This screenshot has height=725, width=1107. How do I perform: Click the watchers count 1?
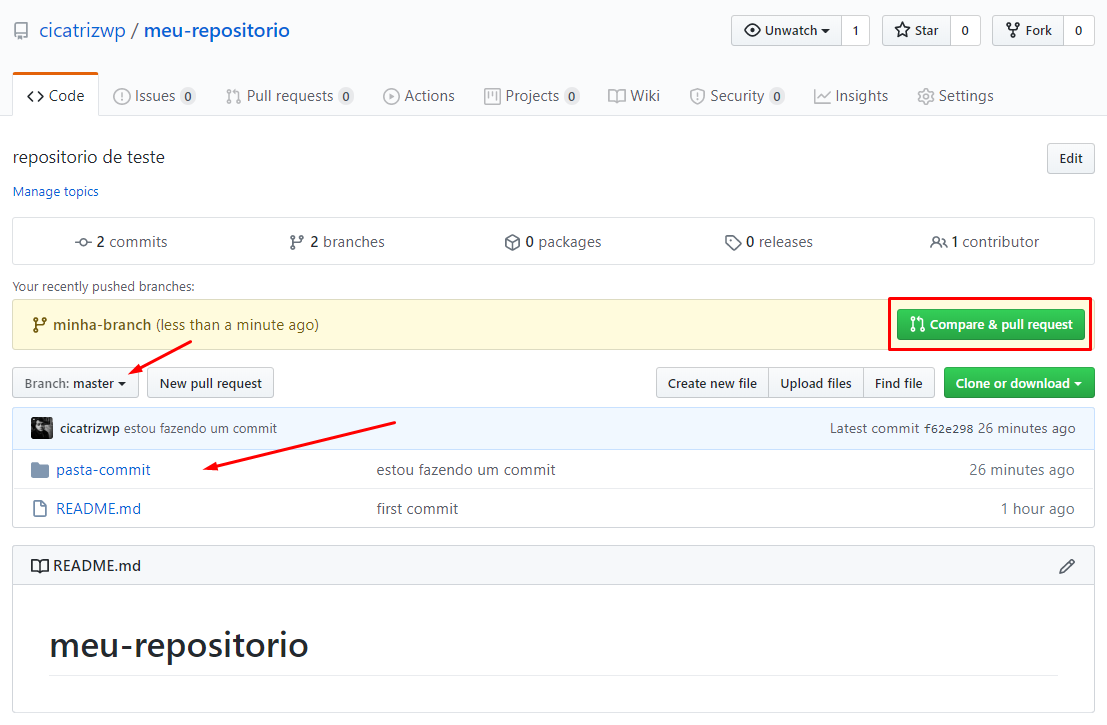856,30
